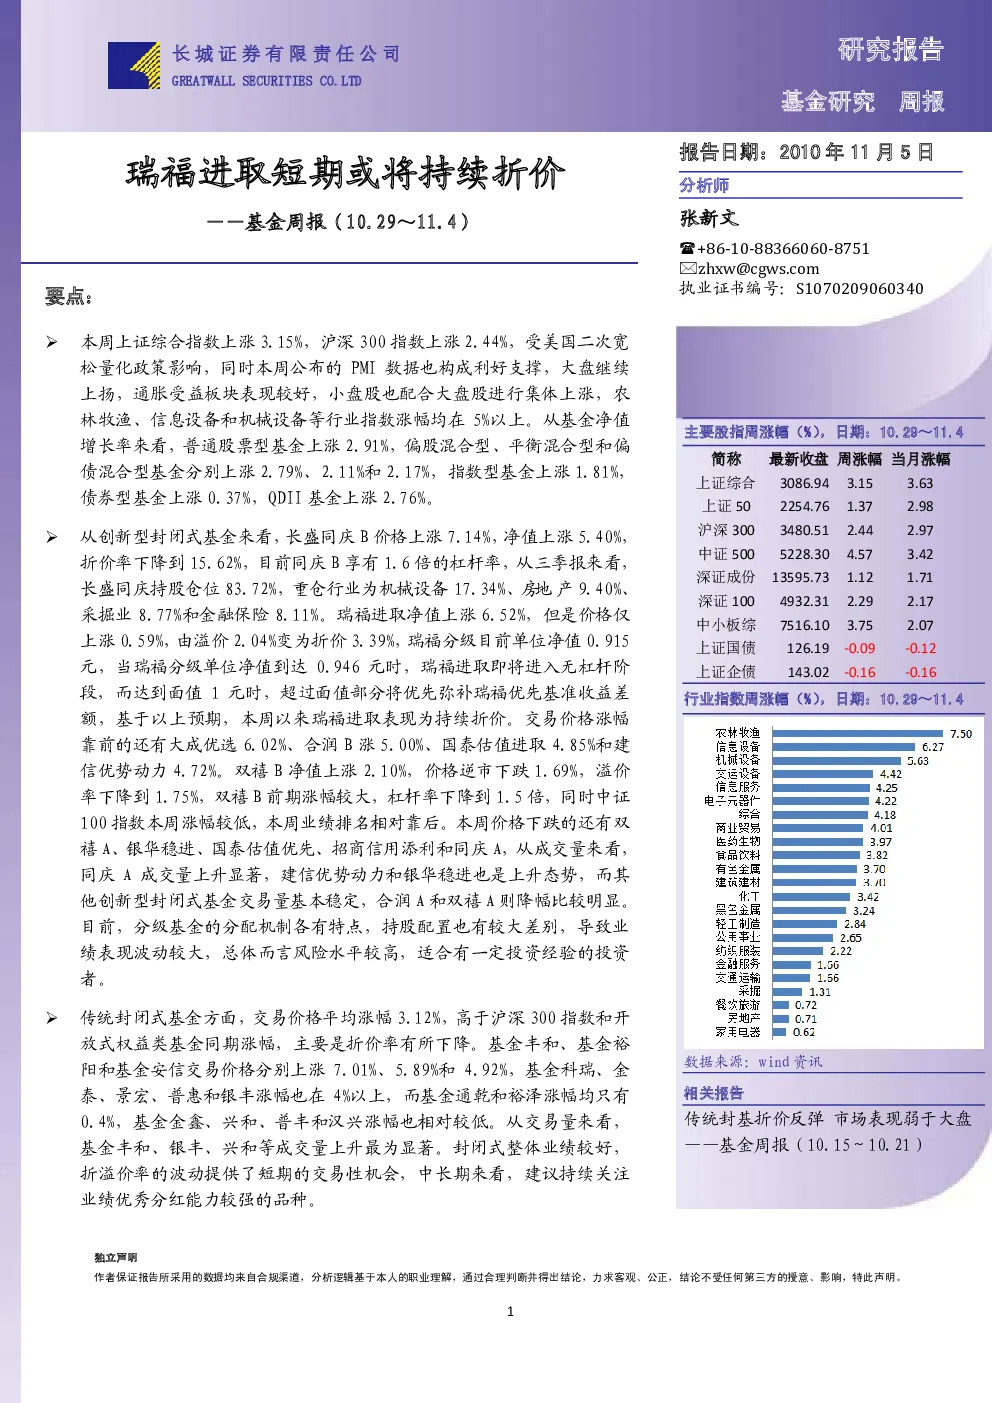Select the title '瑞福进取短期或将持续折价'
The image size is (992, 1403).
click(345, 173)
